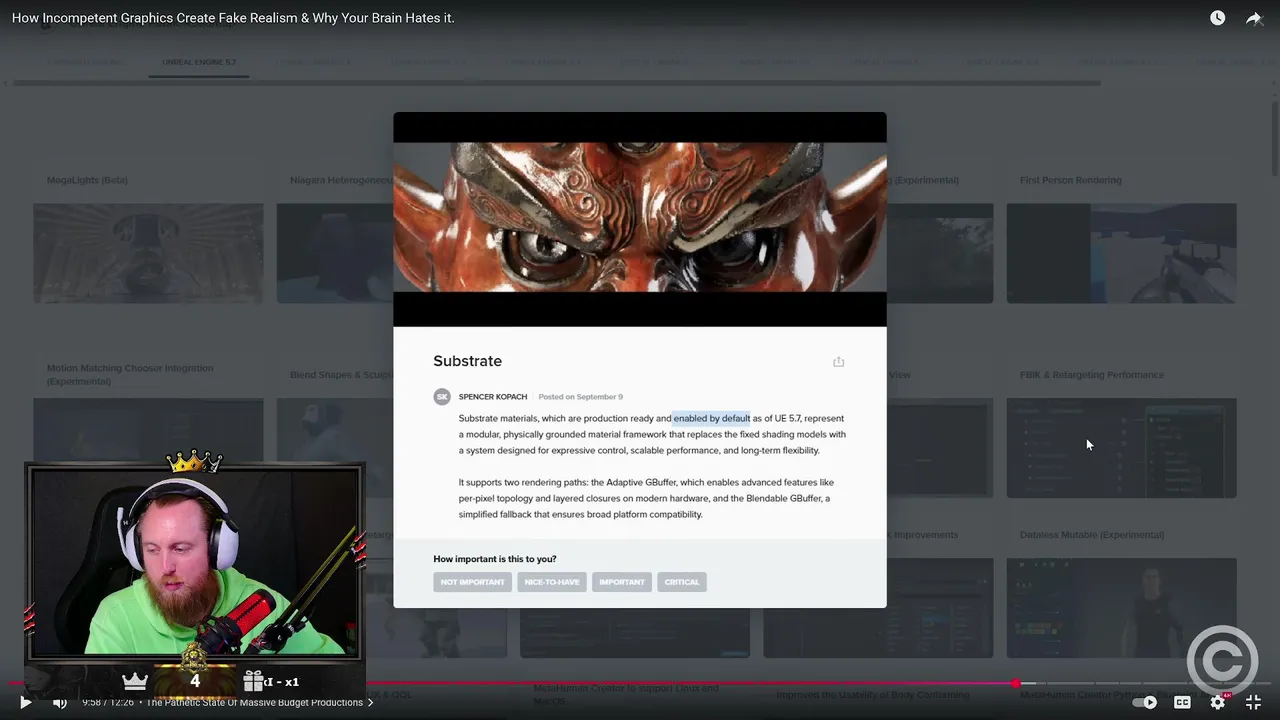Open the MegaLights (Beta) card thumbnail

pos(148,253)
